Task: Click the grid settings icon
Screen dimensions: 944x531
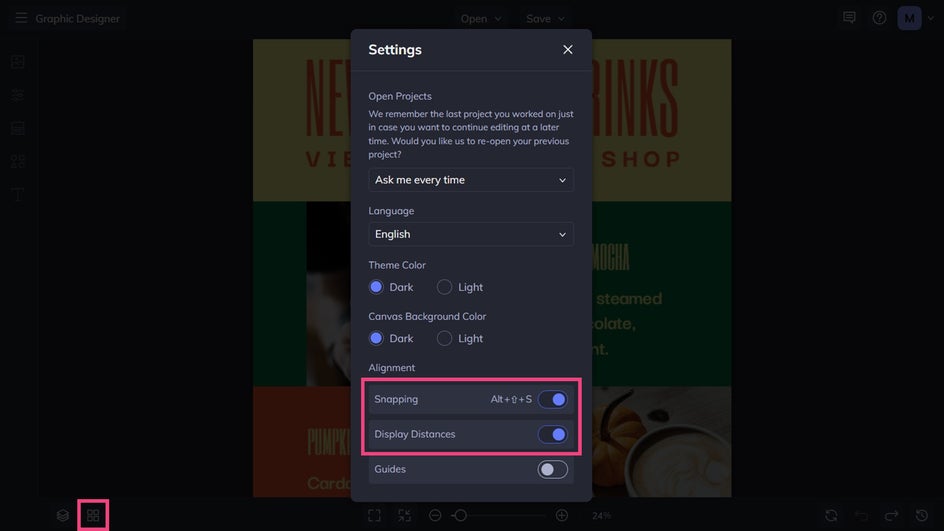Action: [x=93, y=515]
